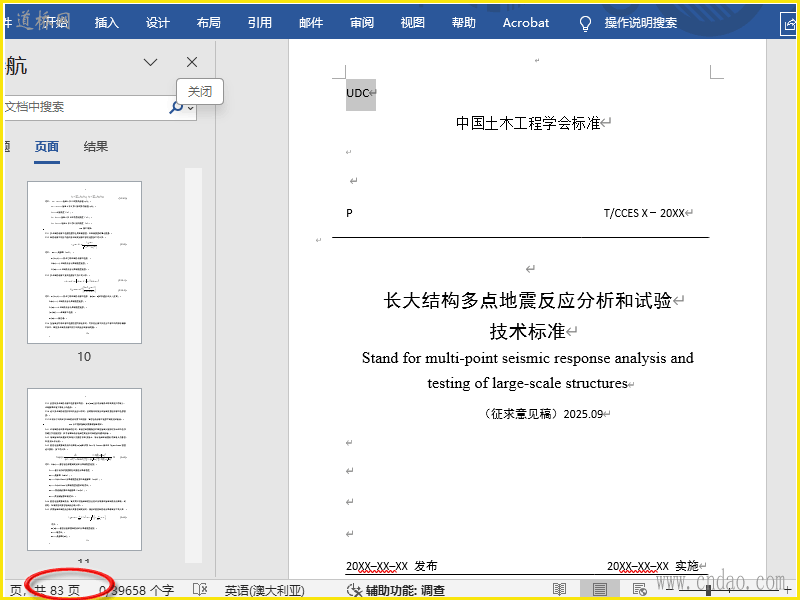Click the 英语(澳大利亚) language indicator
Screen dimensions: 800x600
click(265, 591)
